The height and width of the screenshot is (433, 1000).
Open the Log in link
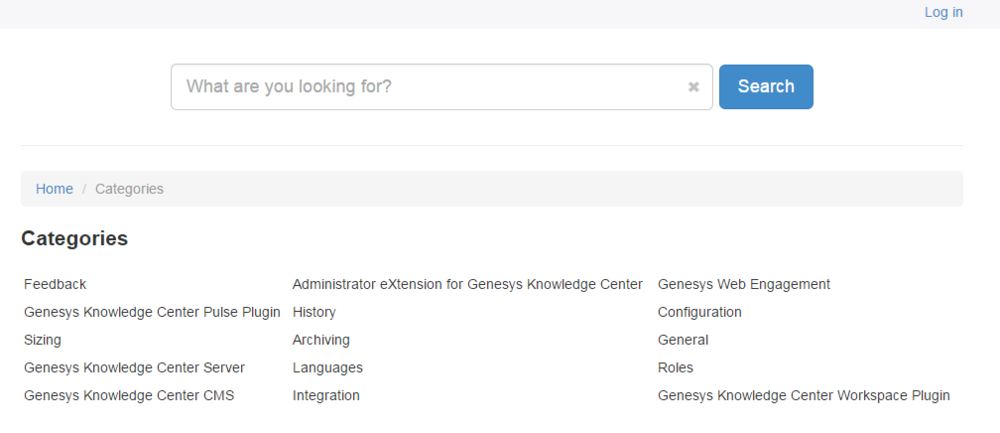tap(943, 12)
